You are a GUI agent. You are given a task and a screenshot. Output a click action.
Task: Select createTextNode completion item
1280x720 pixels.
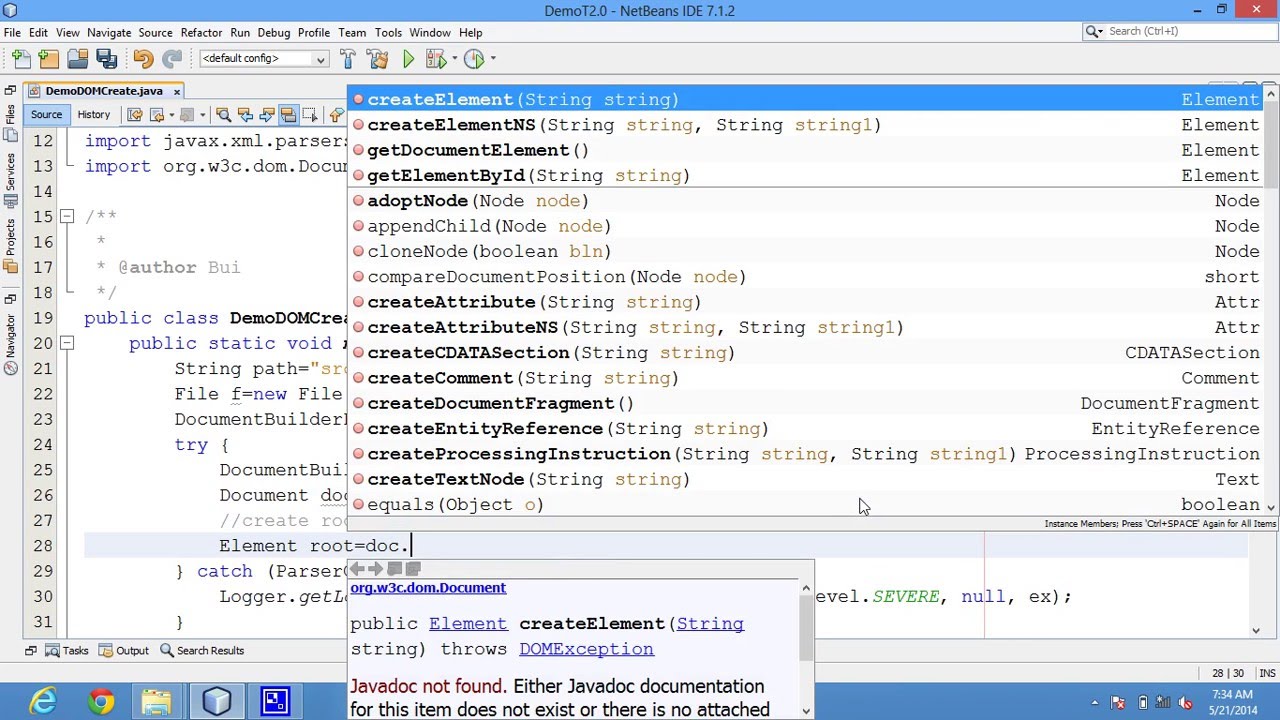(805, 479)
